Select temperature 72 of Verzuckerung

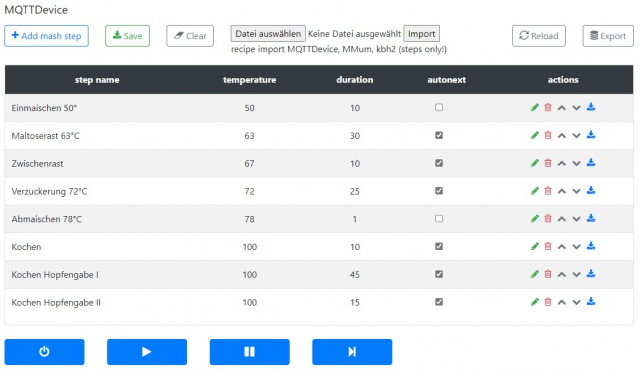tap(249, 191)
